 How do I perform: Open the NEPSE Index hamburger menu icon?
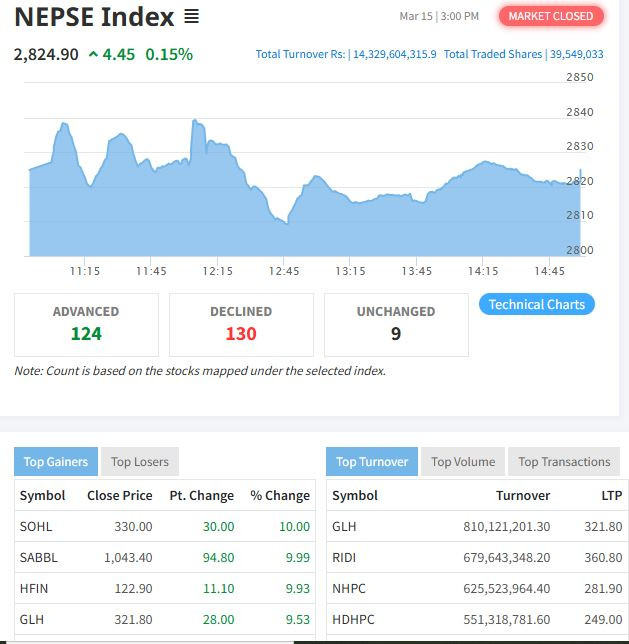click(191, 17)
